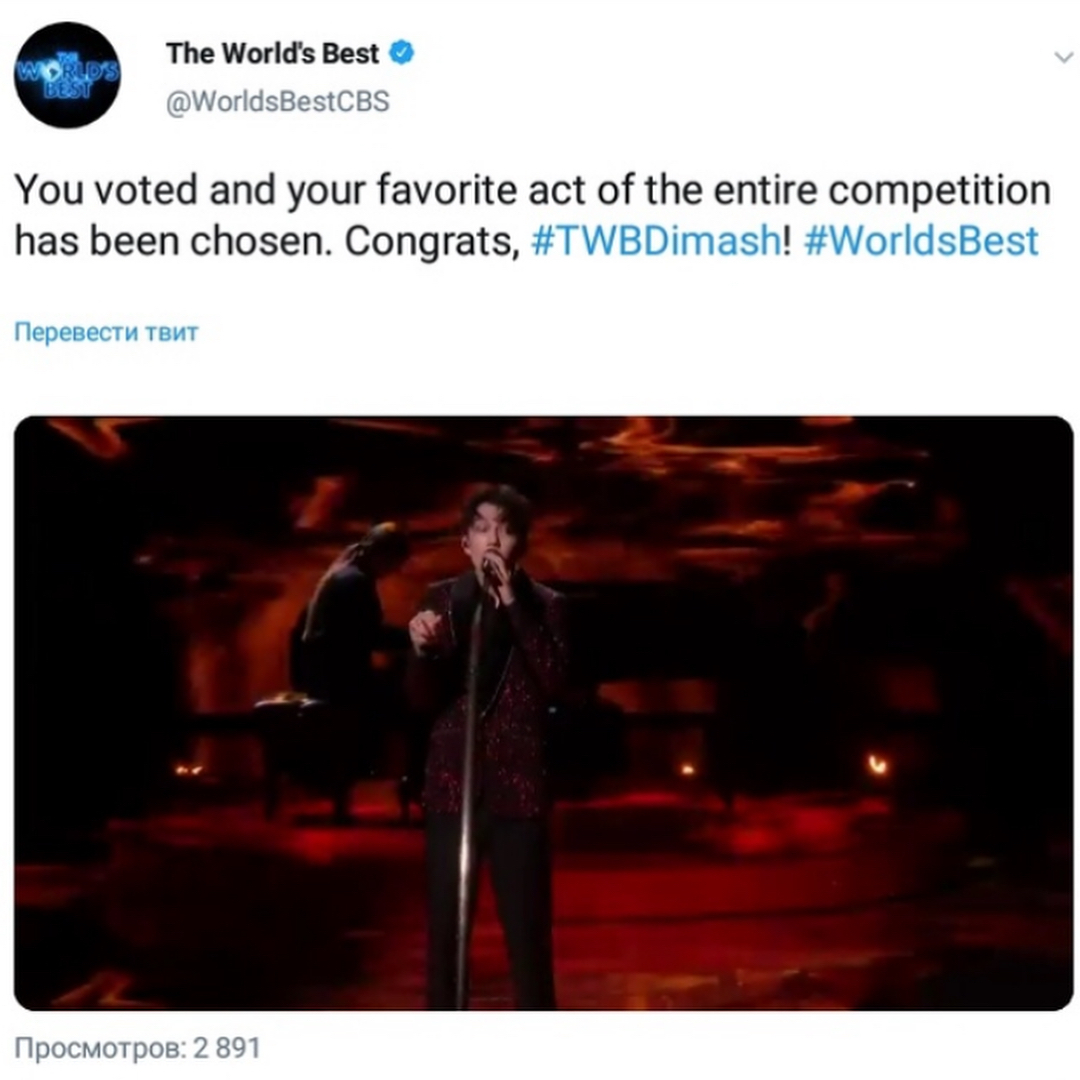Click Перевести твит to translate
Screen dimensions: 1080x1080
pyautogui.click(x=106, y=332)
